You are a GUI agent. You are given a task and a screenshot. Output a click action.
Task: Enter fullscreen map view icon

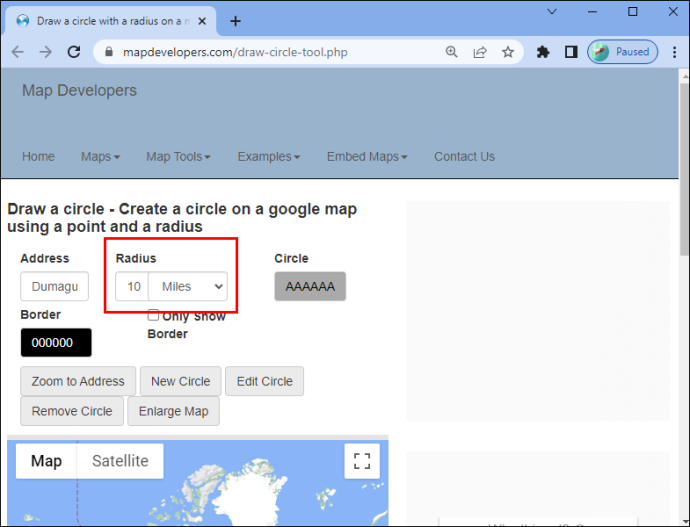[362, 461]
